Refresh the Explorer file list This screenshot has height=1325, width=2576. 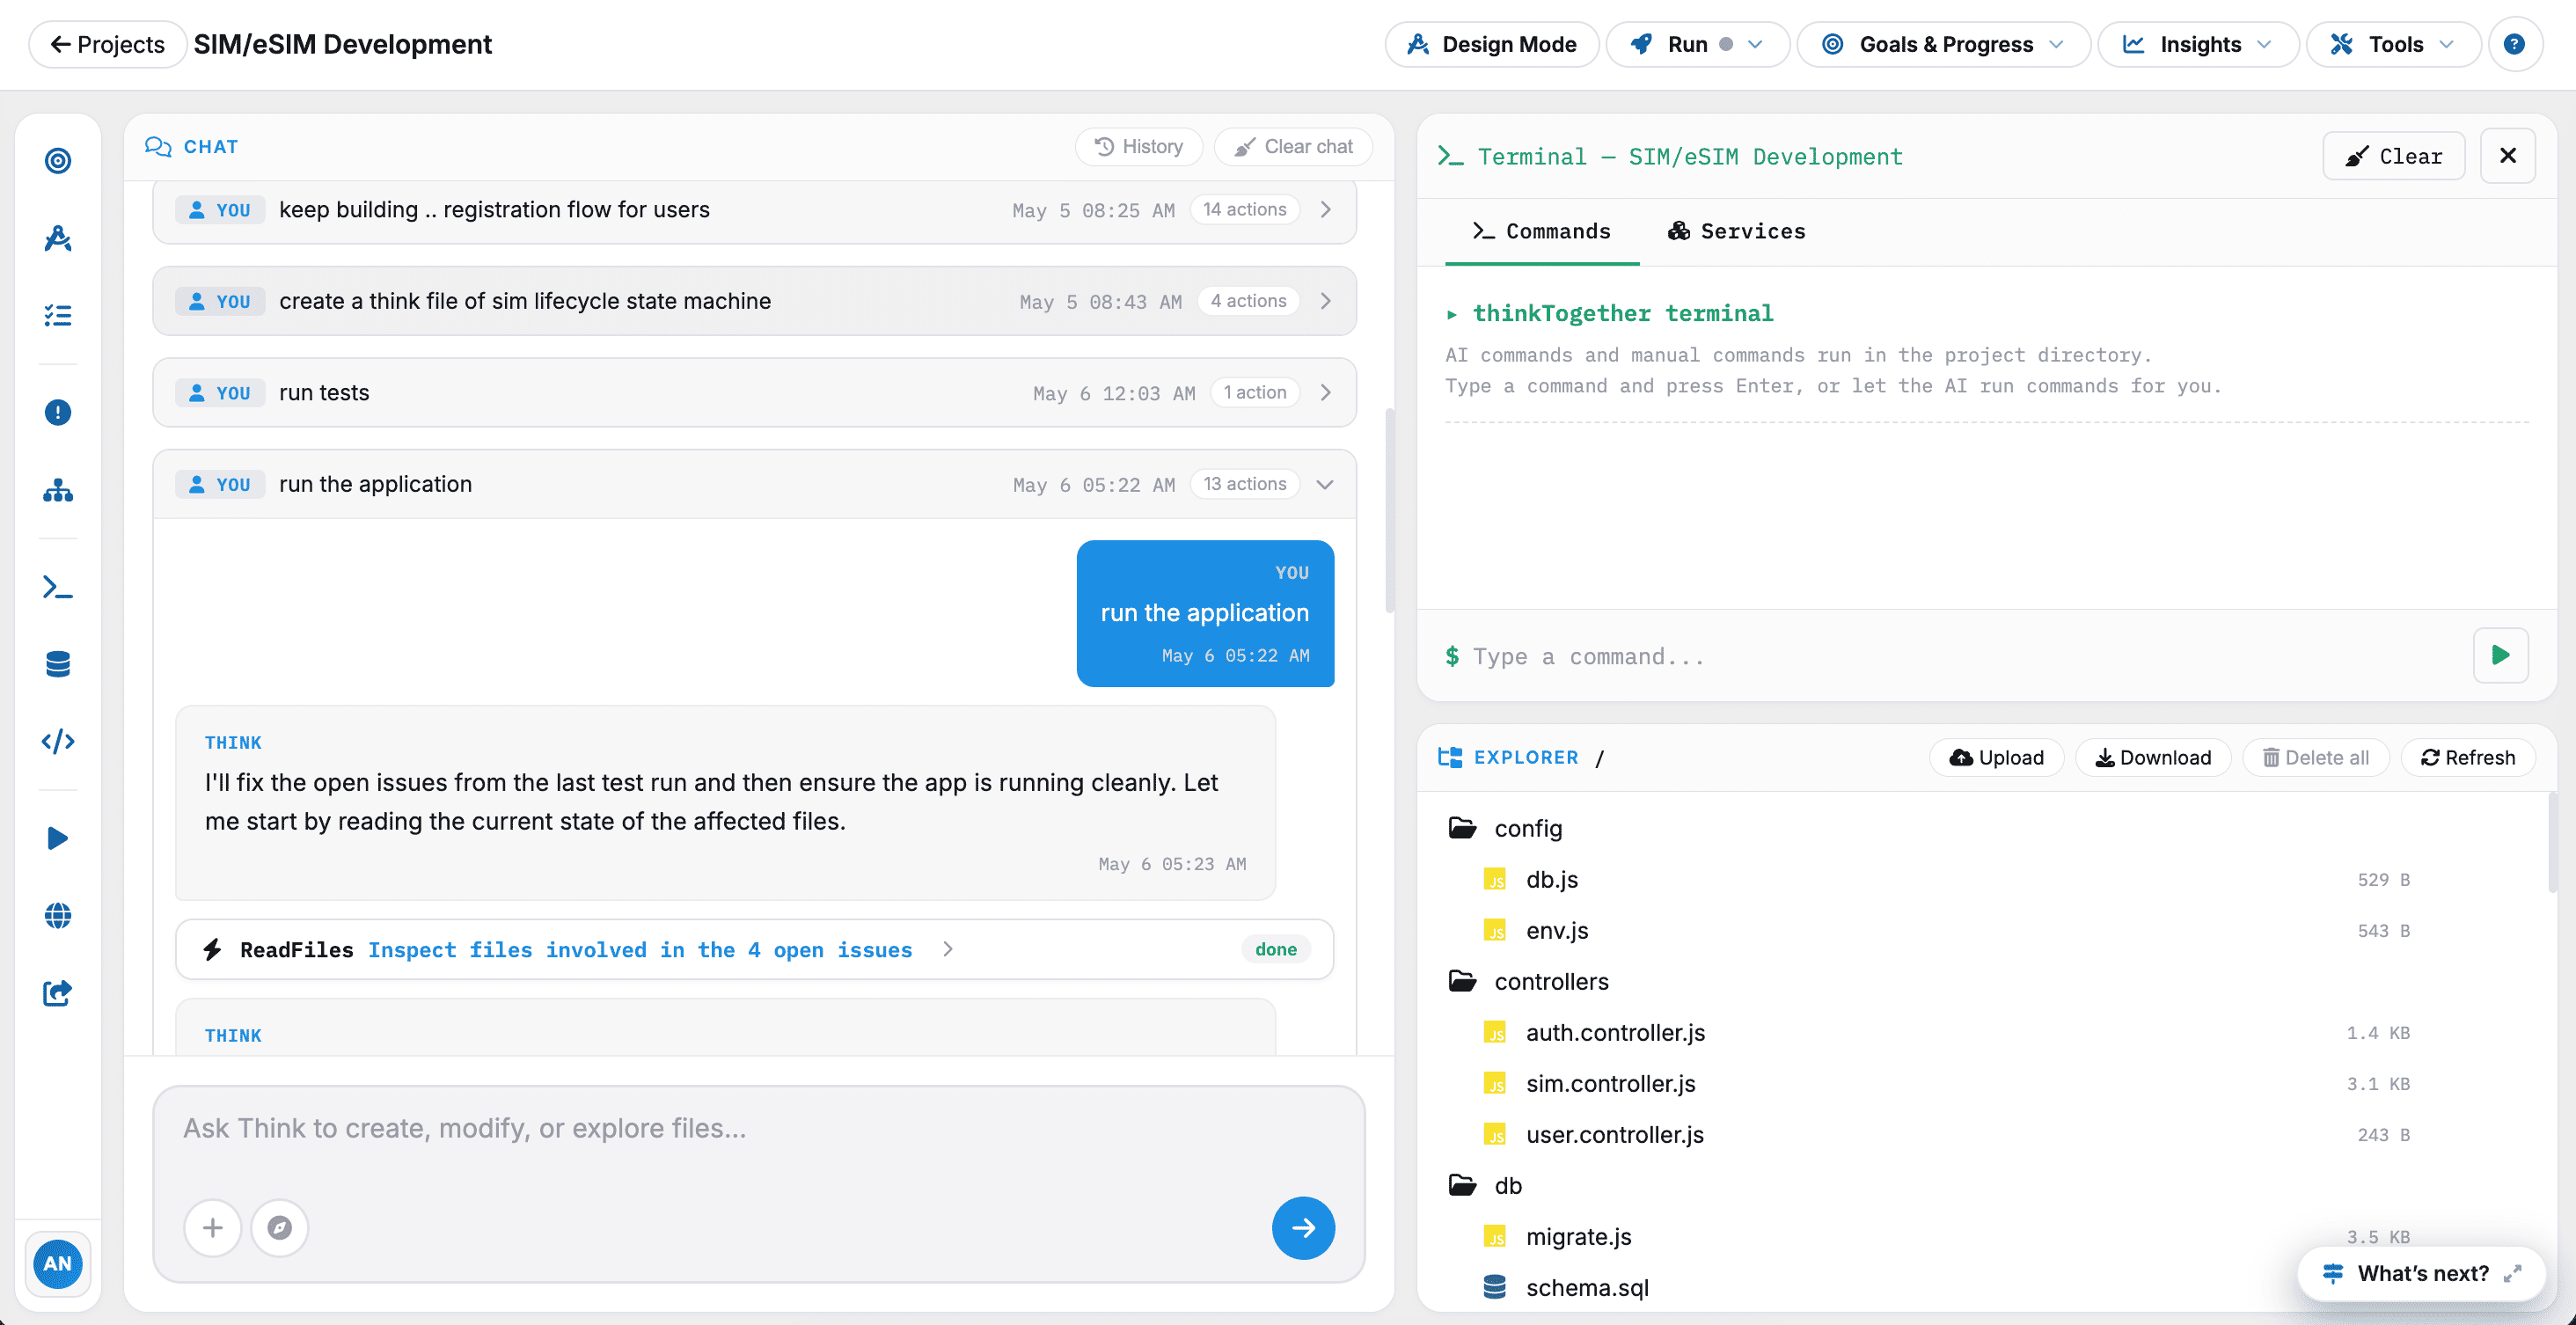pyautogui.click(x=2467, y=757)
